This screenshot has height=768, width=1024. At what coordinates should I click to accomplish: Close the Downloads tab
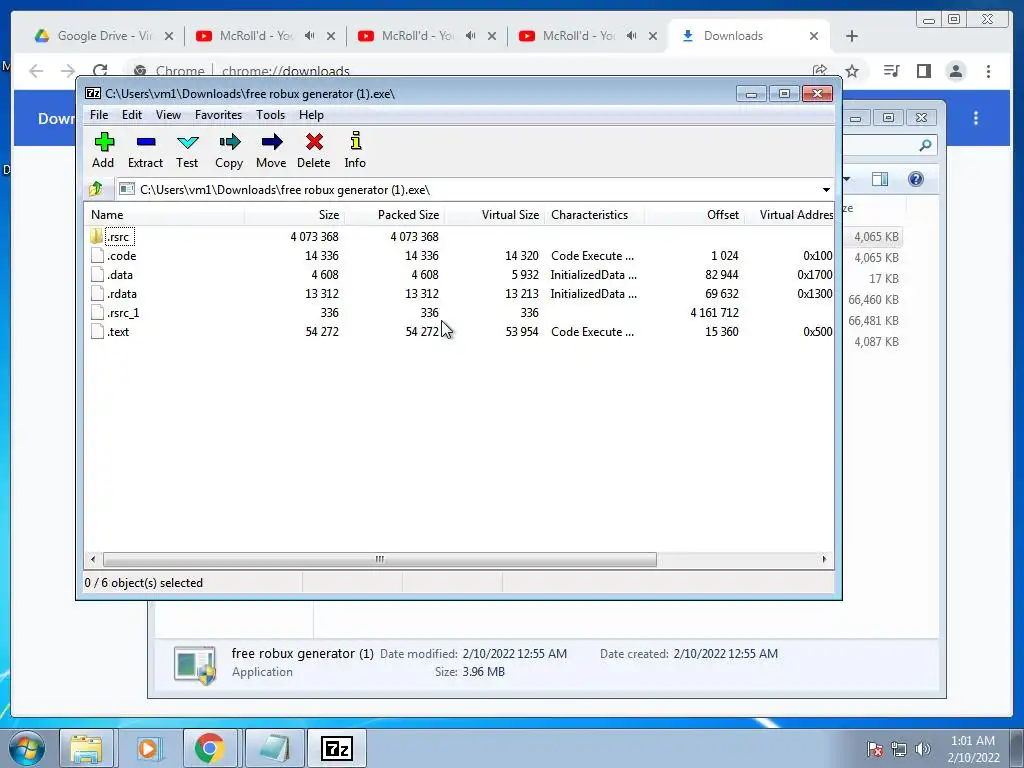814,36
